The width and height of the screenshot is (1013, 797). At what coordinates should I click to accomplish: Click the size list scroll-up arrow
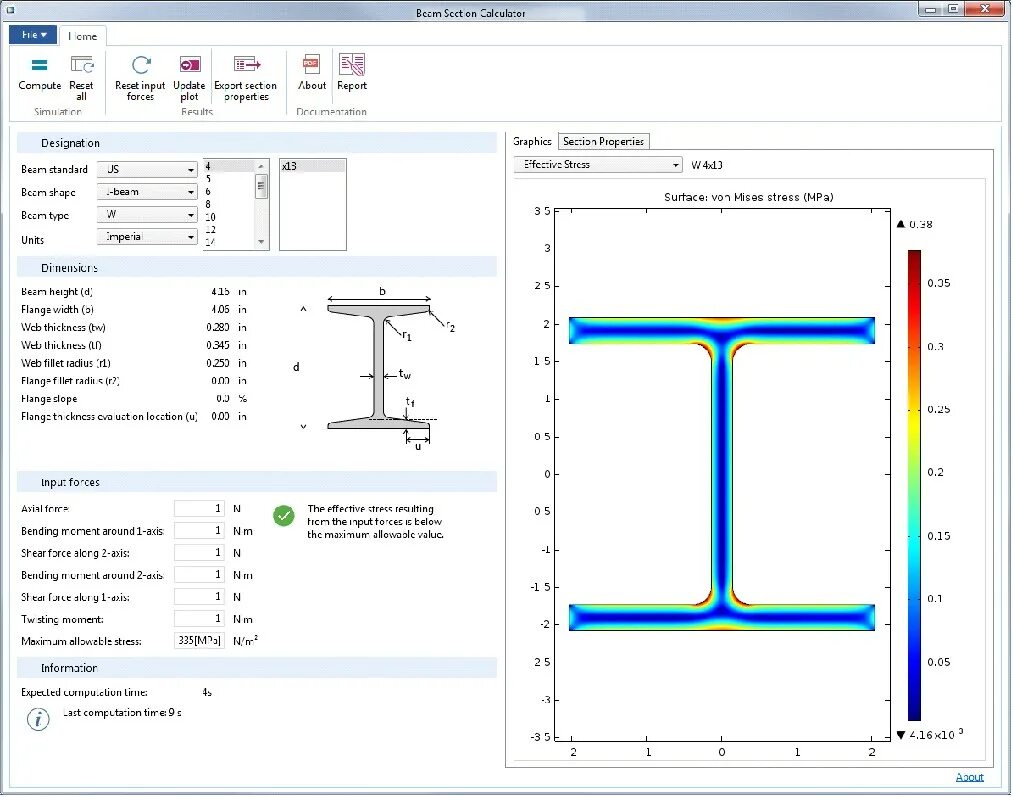[x=261, y=166]
